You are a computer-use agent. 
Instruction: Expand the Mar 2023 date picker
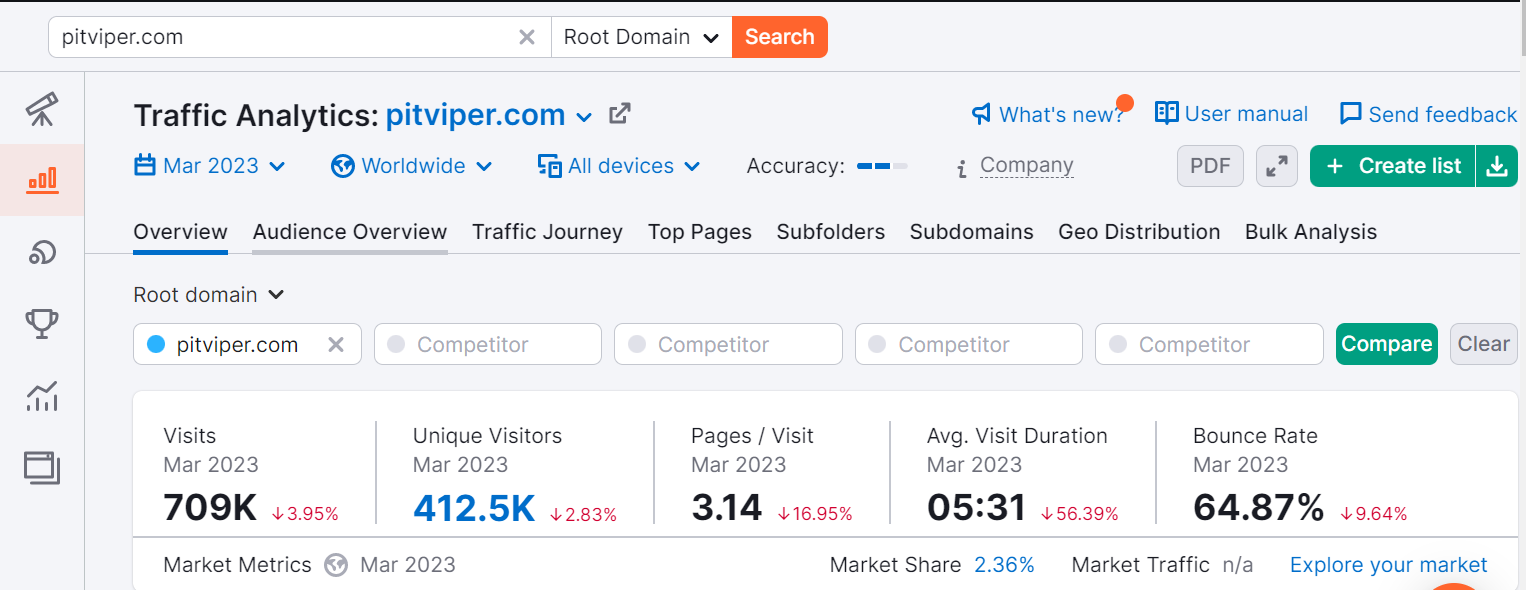(x=210, y=166)
